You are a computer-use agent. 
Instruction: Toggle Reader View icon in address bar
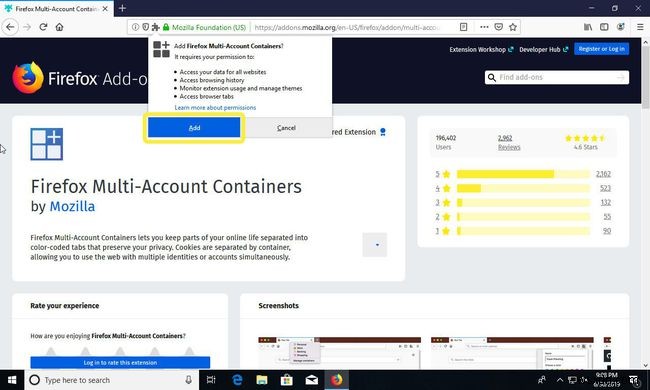tap(463, 27)
